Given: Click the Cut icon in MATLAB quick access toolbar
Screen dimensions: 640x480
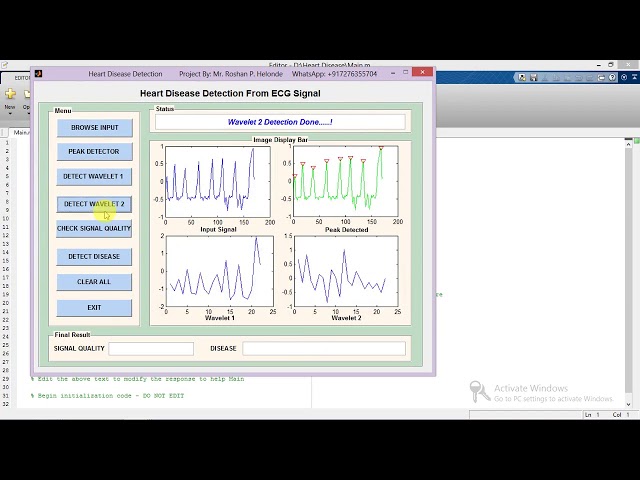Looking at the screenshot, I should coord(544,78).
